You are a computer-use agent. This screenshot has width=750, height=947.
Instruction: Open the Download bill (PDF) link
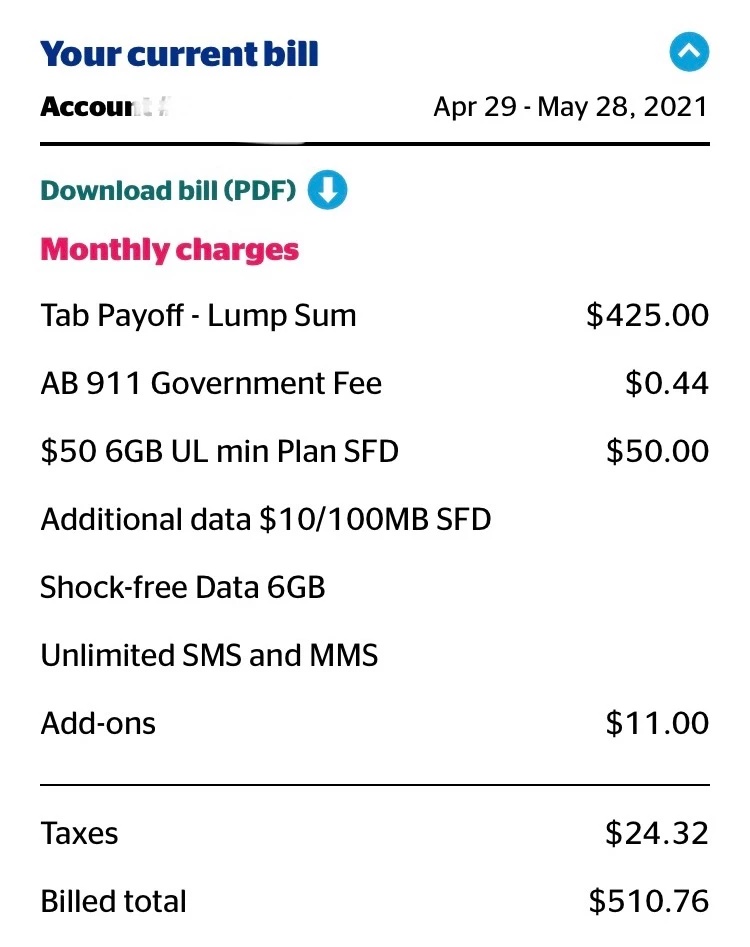click(x=168, y=190)
